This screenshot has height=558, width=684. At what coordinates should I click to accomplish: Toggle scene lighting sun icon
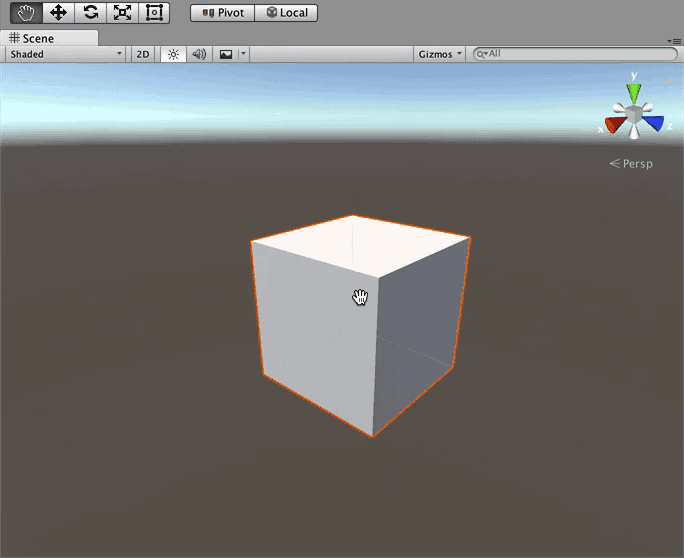click(x=173, y=54)
